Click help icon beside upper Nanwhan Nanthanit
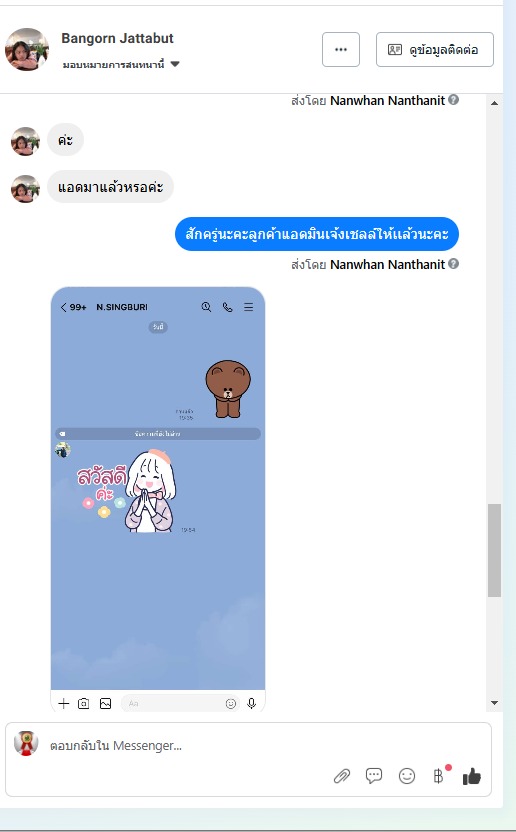The width and height of the screenshot is (516, 832). (x=453, y=99)
